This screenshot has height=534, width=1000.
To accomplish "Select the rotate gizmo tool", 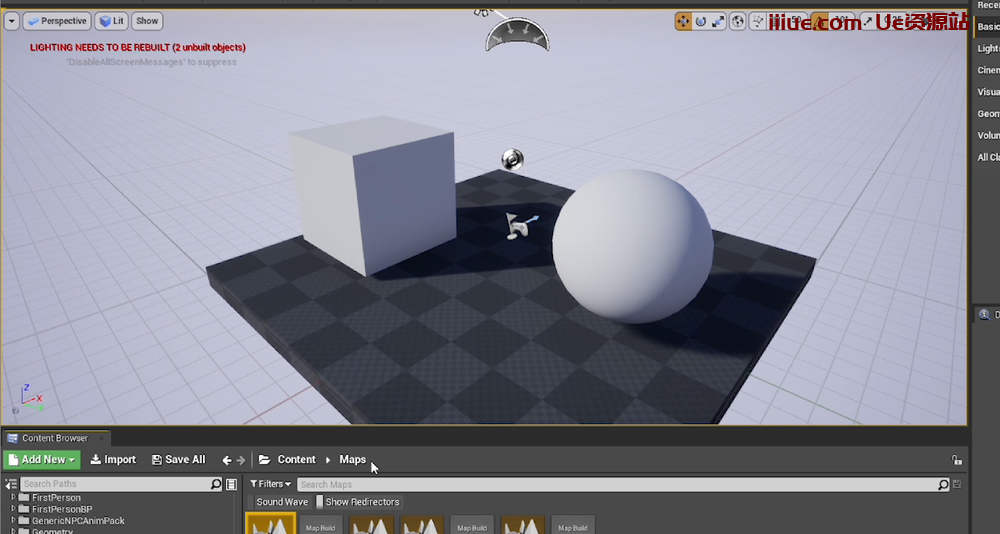I will point(701,21).
